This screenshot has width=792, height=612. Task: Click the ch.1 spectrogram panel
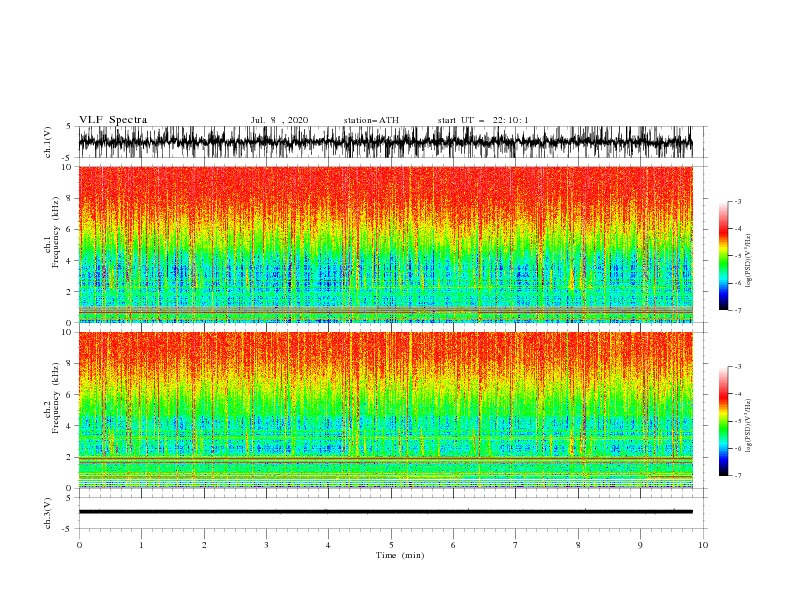pyautogui.click(x=385, y=244)
